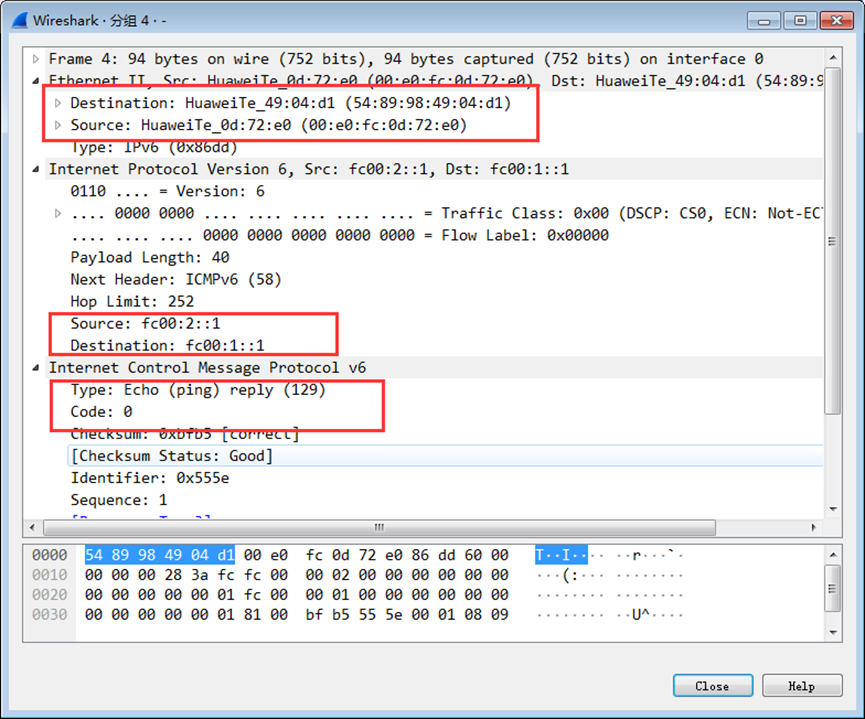Expand the Ethernet Source HuaweiTe_0d:72:e0 node

(57, 125)
